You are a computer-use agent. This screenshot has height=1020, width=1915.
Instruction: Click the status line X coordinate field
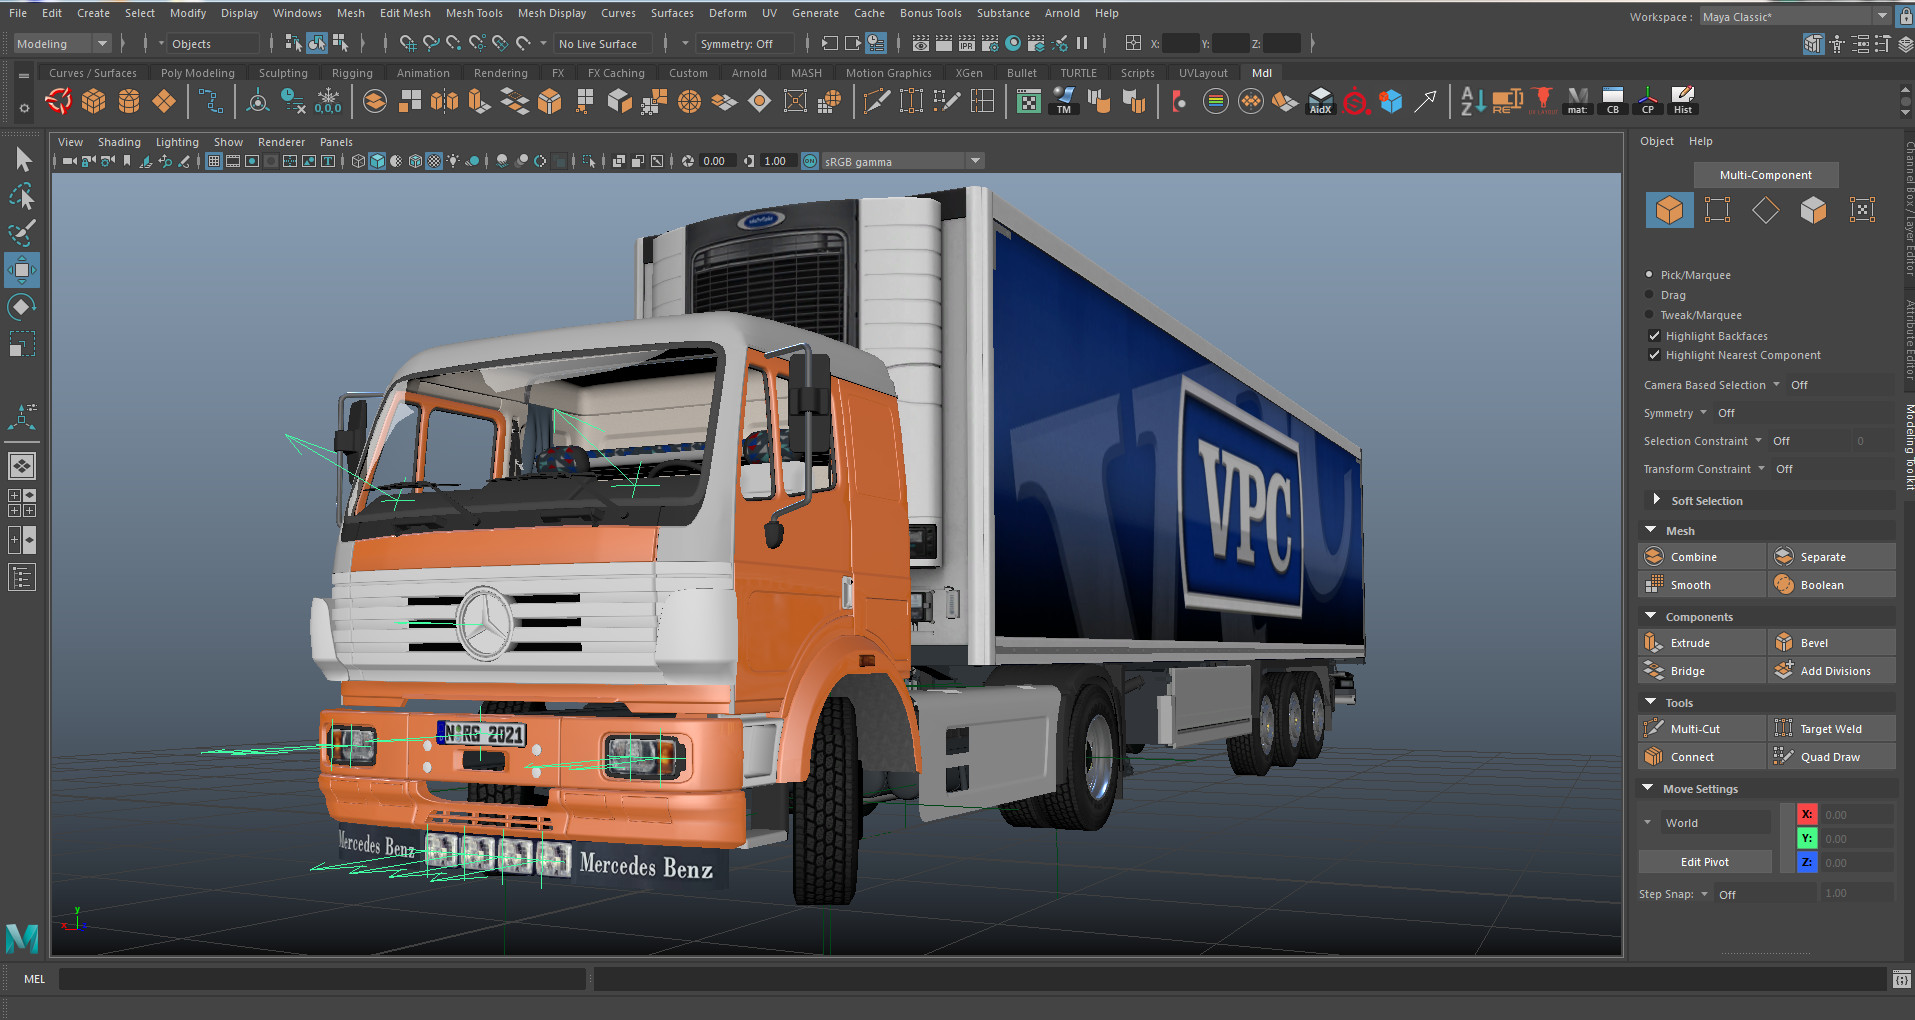[x=1180, y=43]
